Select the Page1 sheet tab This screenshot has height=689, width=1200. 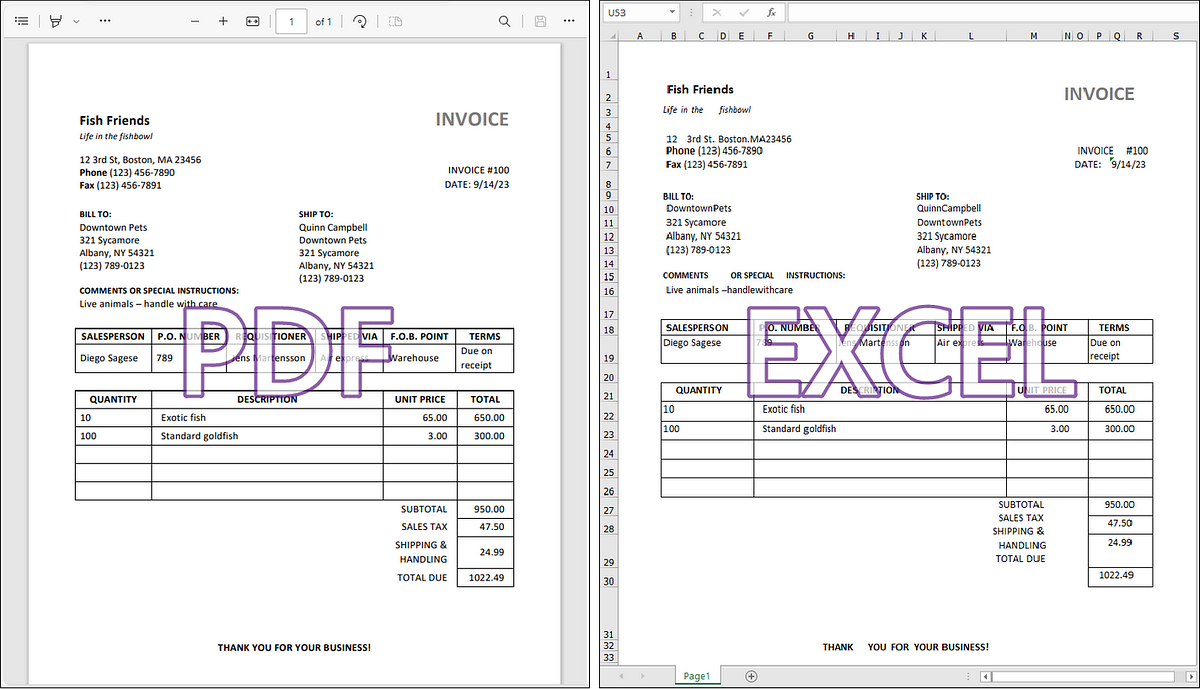tap(697, 675)
